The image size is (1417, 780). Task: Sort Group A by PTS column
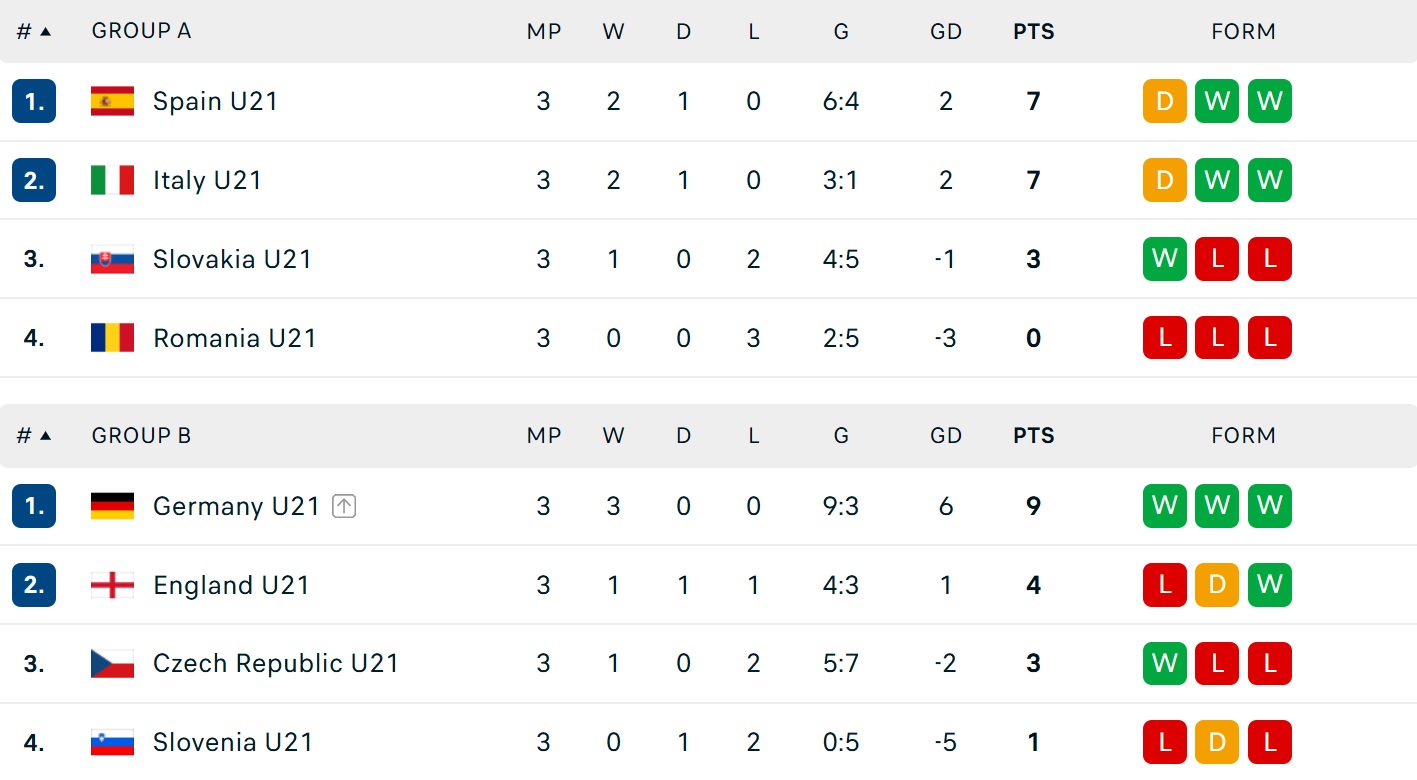click(1034, 31)
